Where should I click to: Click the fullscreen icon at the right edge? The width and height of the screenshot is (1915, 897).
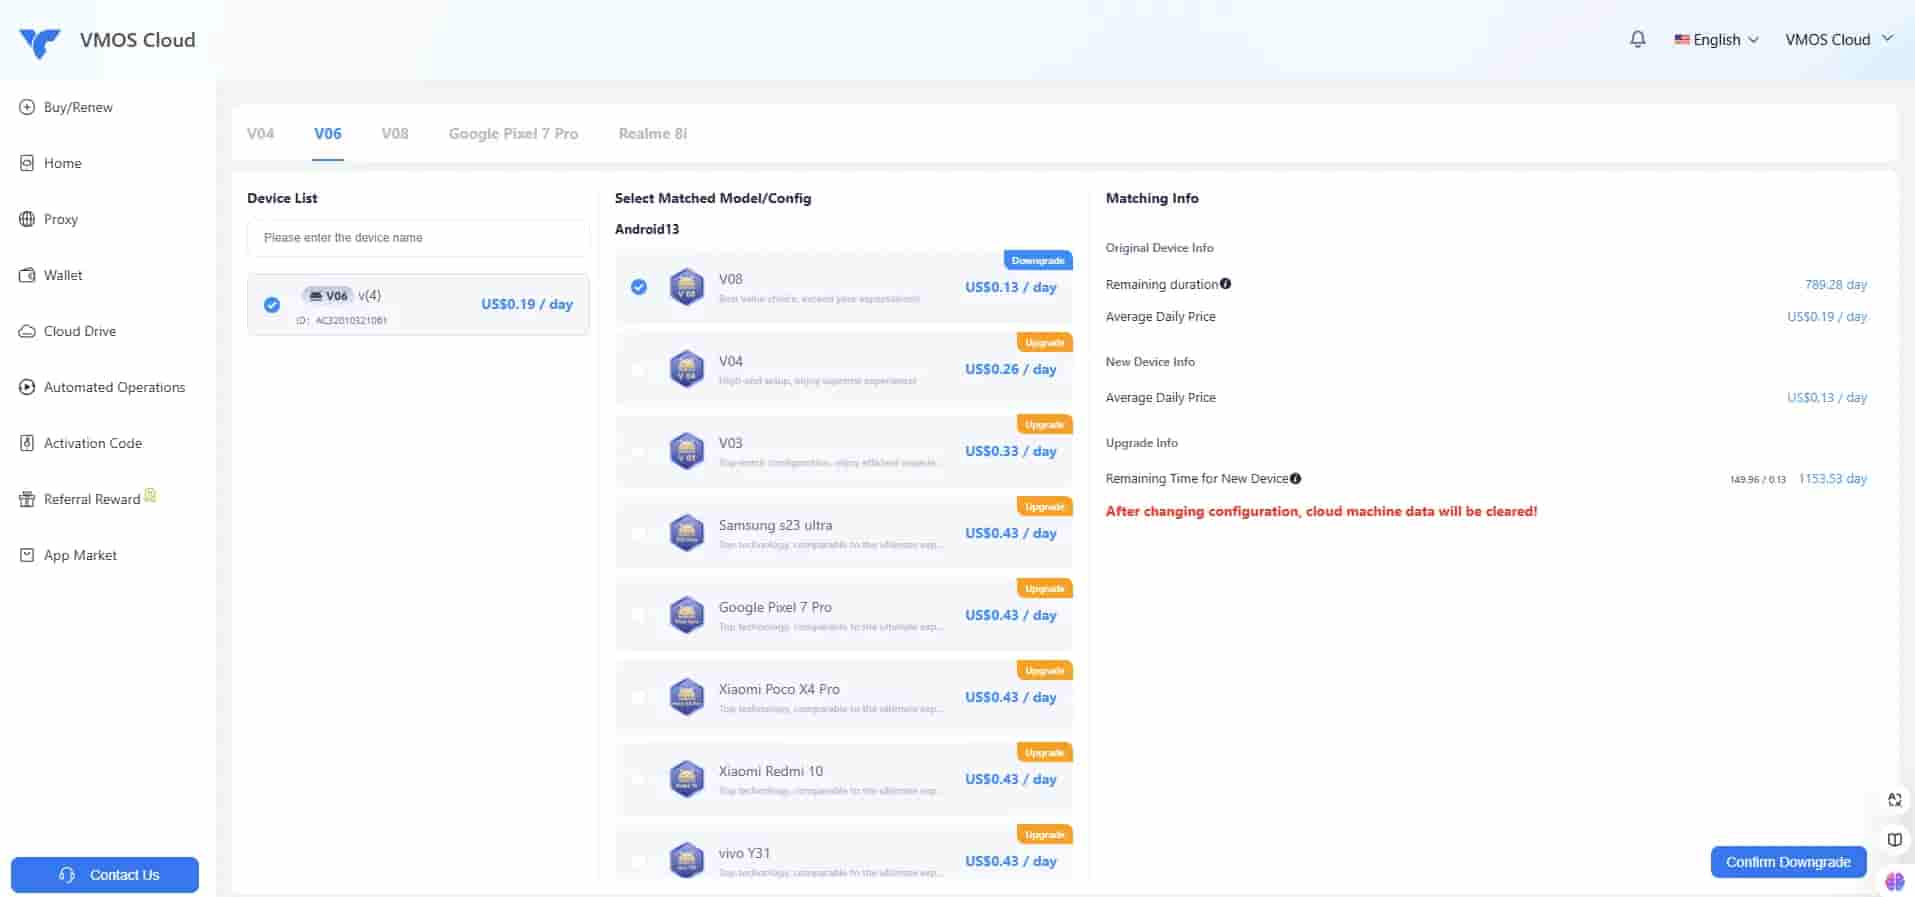click(1894, 800)
